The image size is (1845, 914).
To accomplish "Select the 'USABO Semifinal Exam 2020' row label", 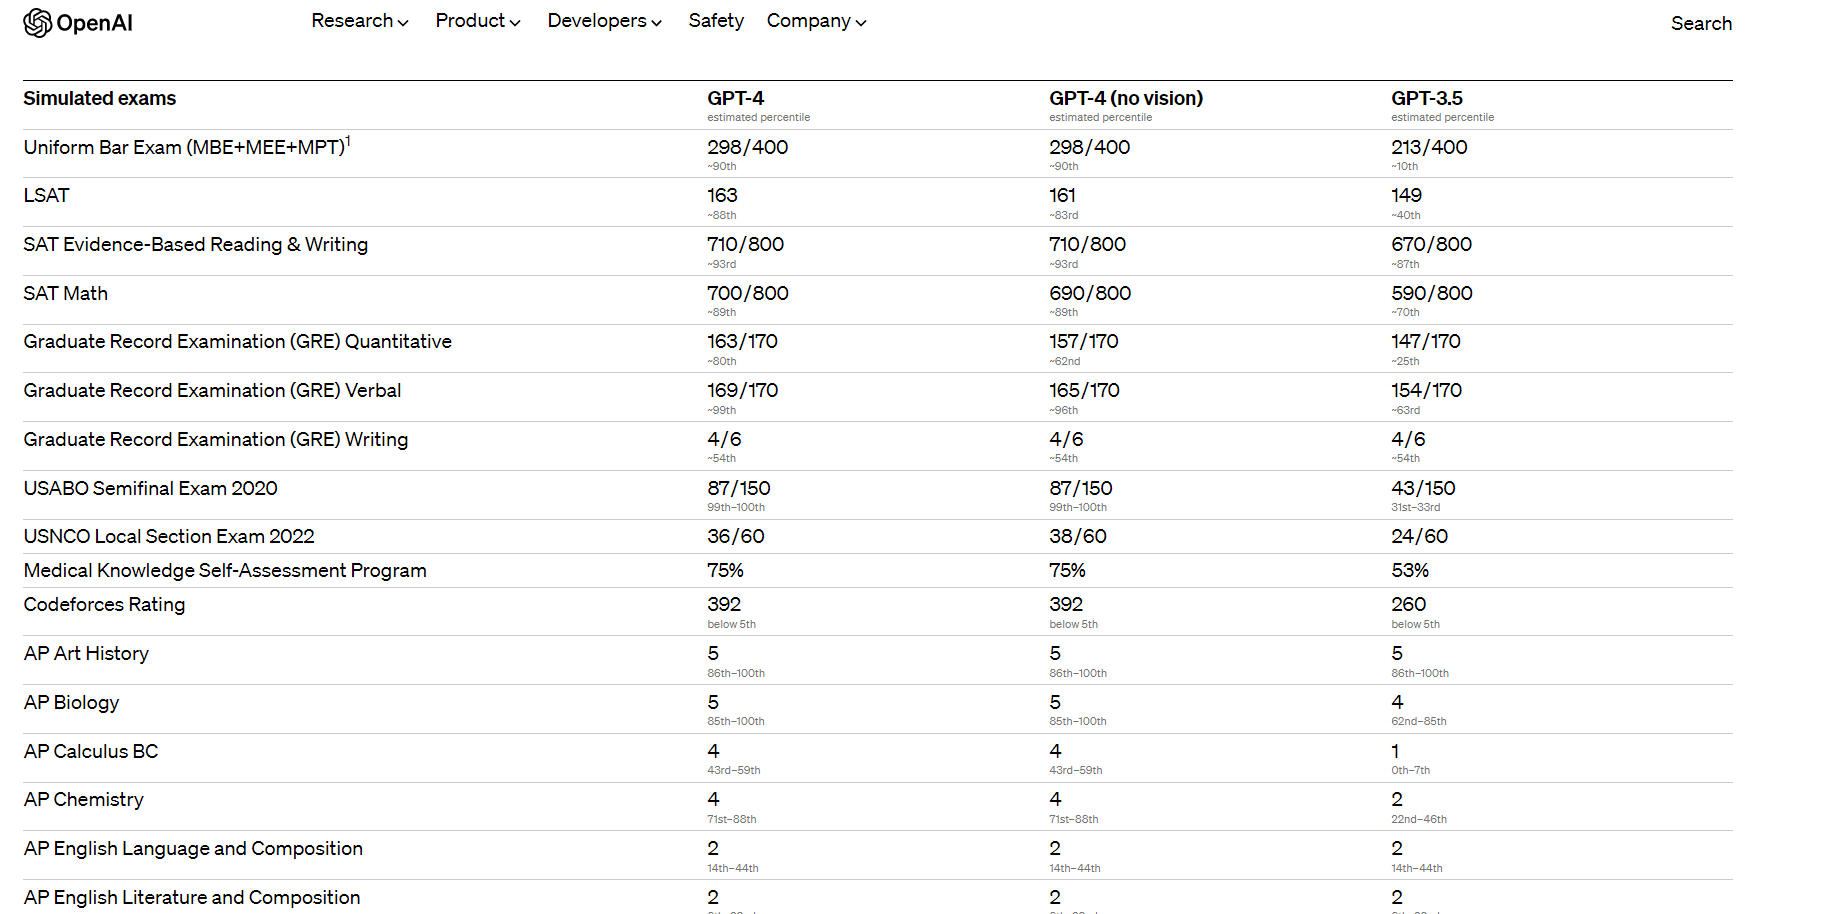I will pyautogui.click(x=151, y=488).
